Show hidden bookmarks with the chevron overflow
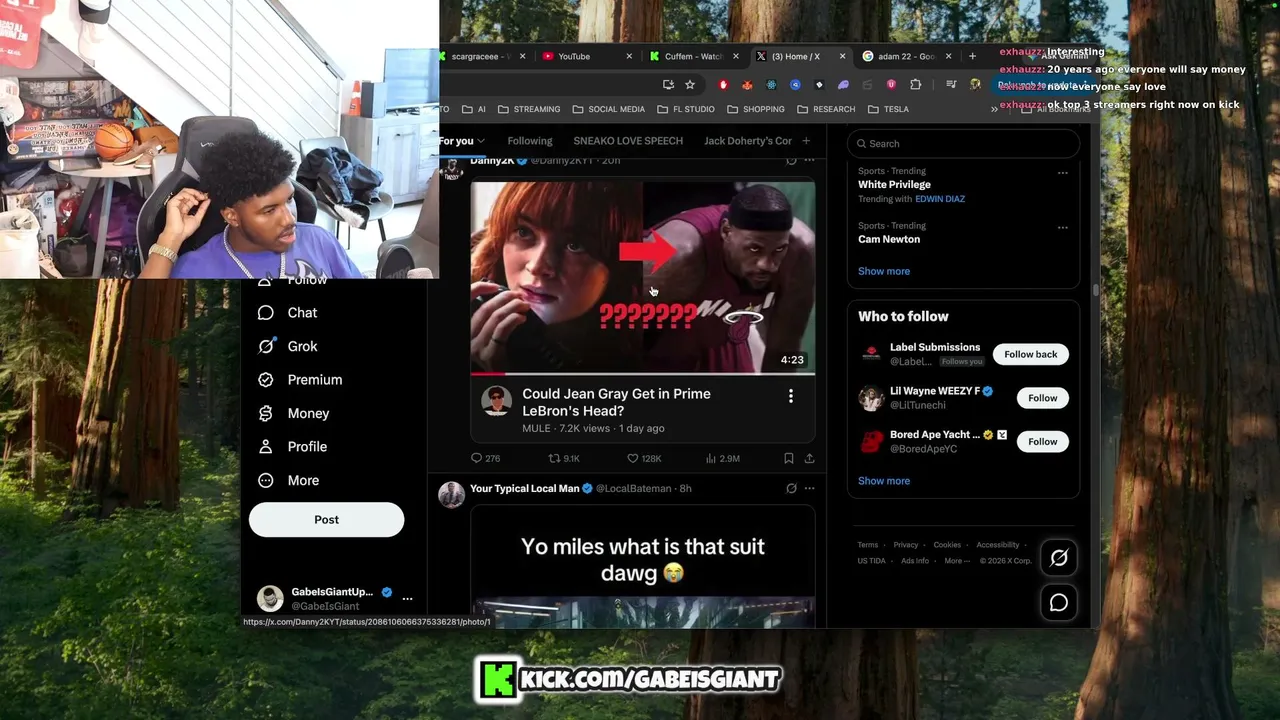 click(x=994, y=109)
